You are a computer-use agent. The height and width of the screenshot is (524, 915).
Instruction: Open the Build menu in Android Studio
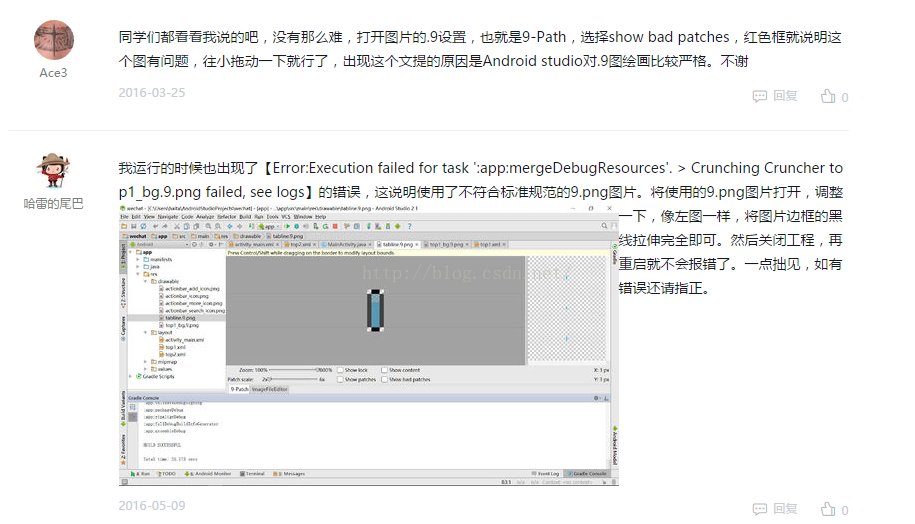245,216
